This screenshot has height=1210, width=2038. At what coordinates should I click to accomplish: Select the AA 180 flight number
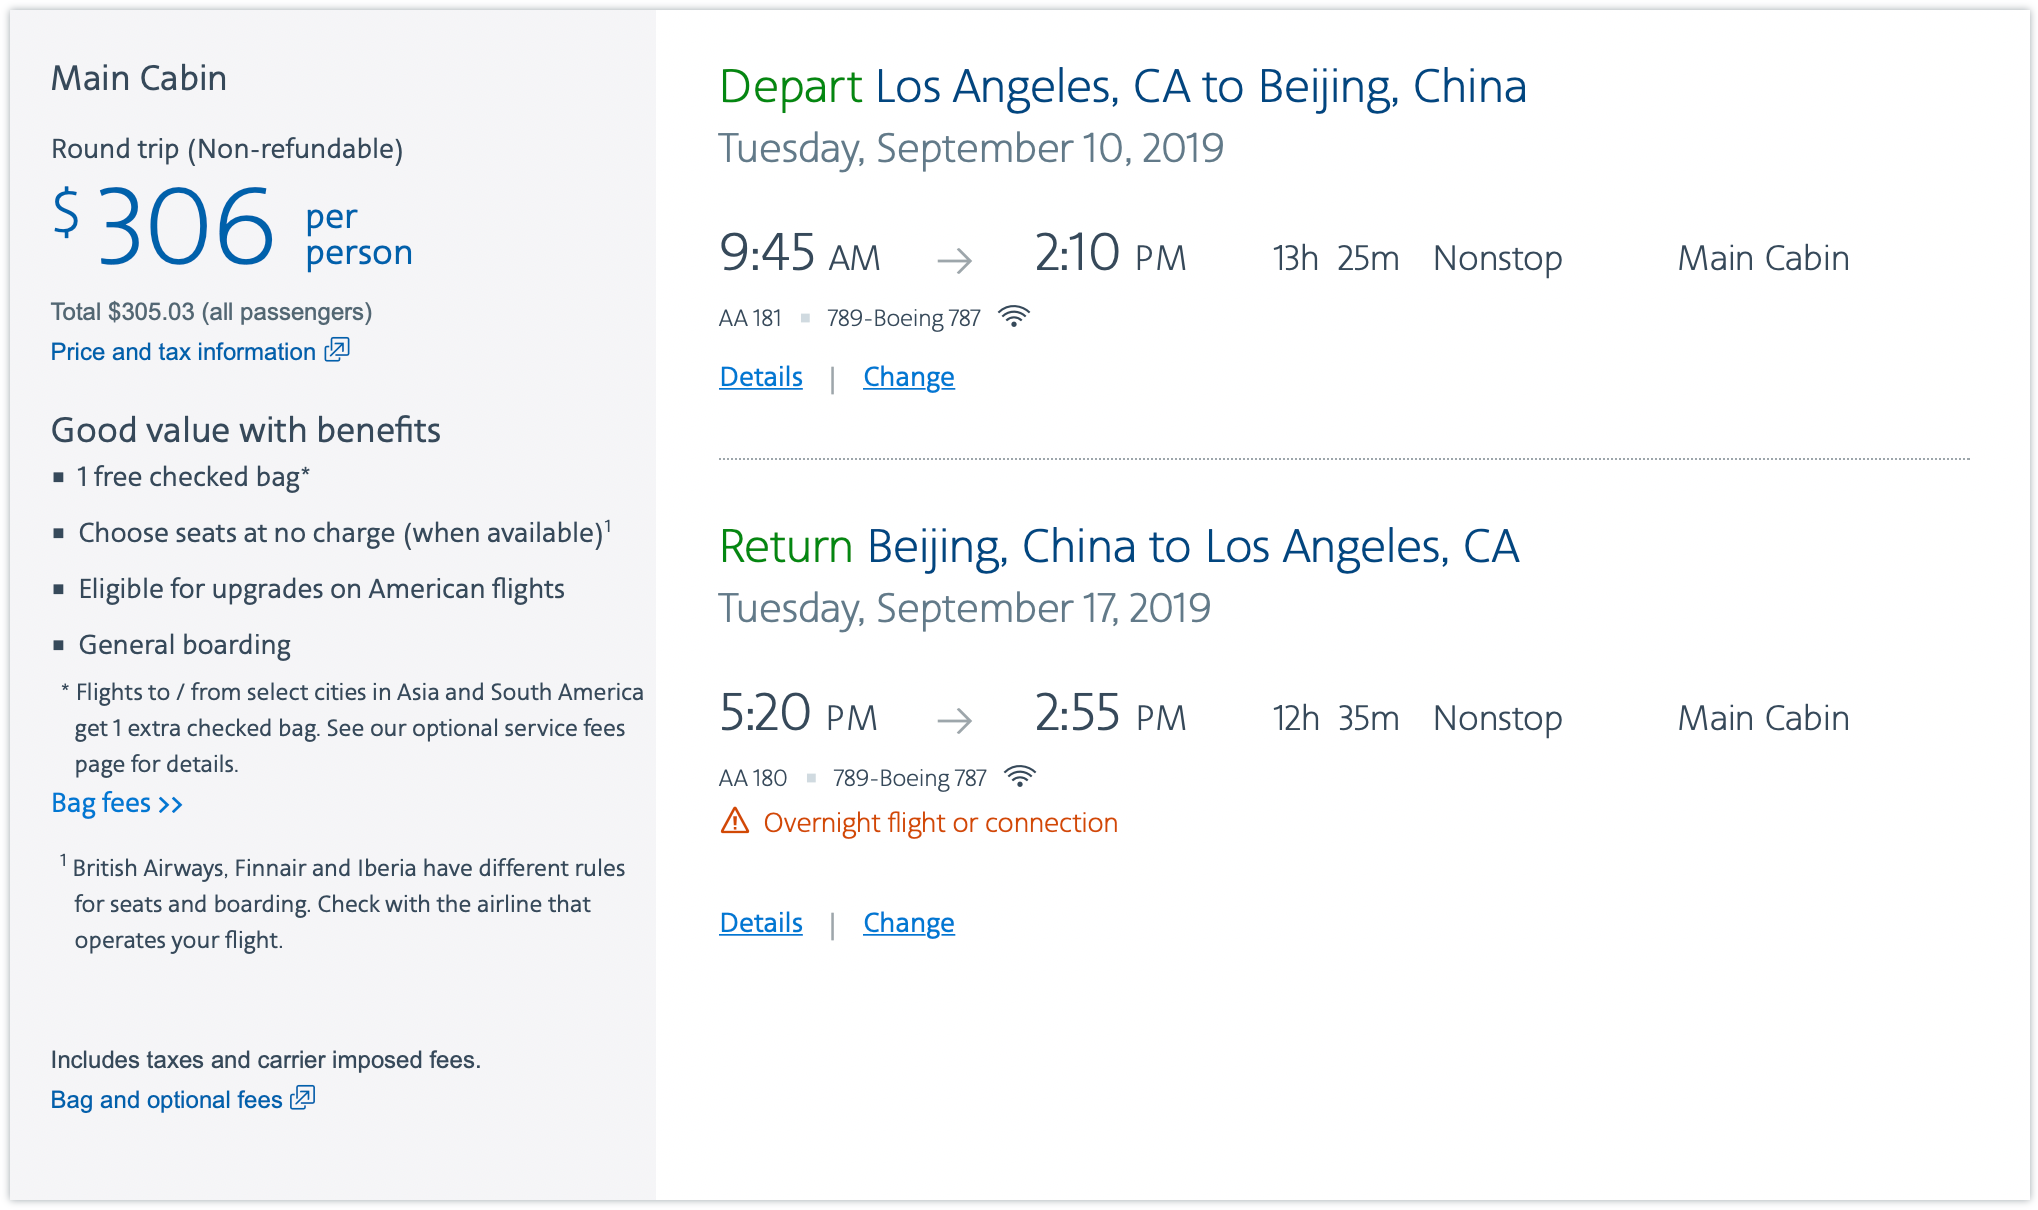[753, 778]
